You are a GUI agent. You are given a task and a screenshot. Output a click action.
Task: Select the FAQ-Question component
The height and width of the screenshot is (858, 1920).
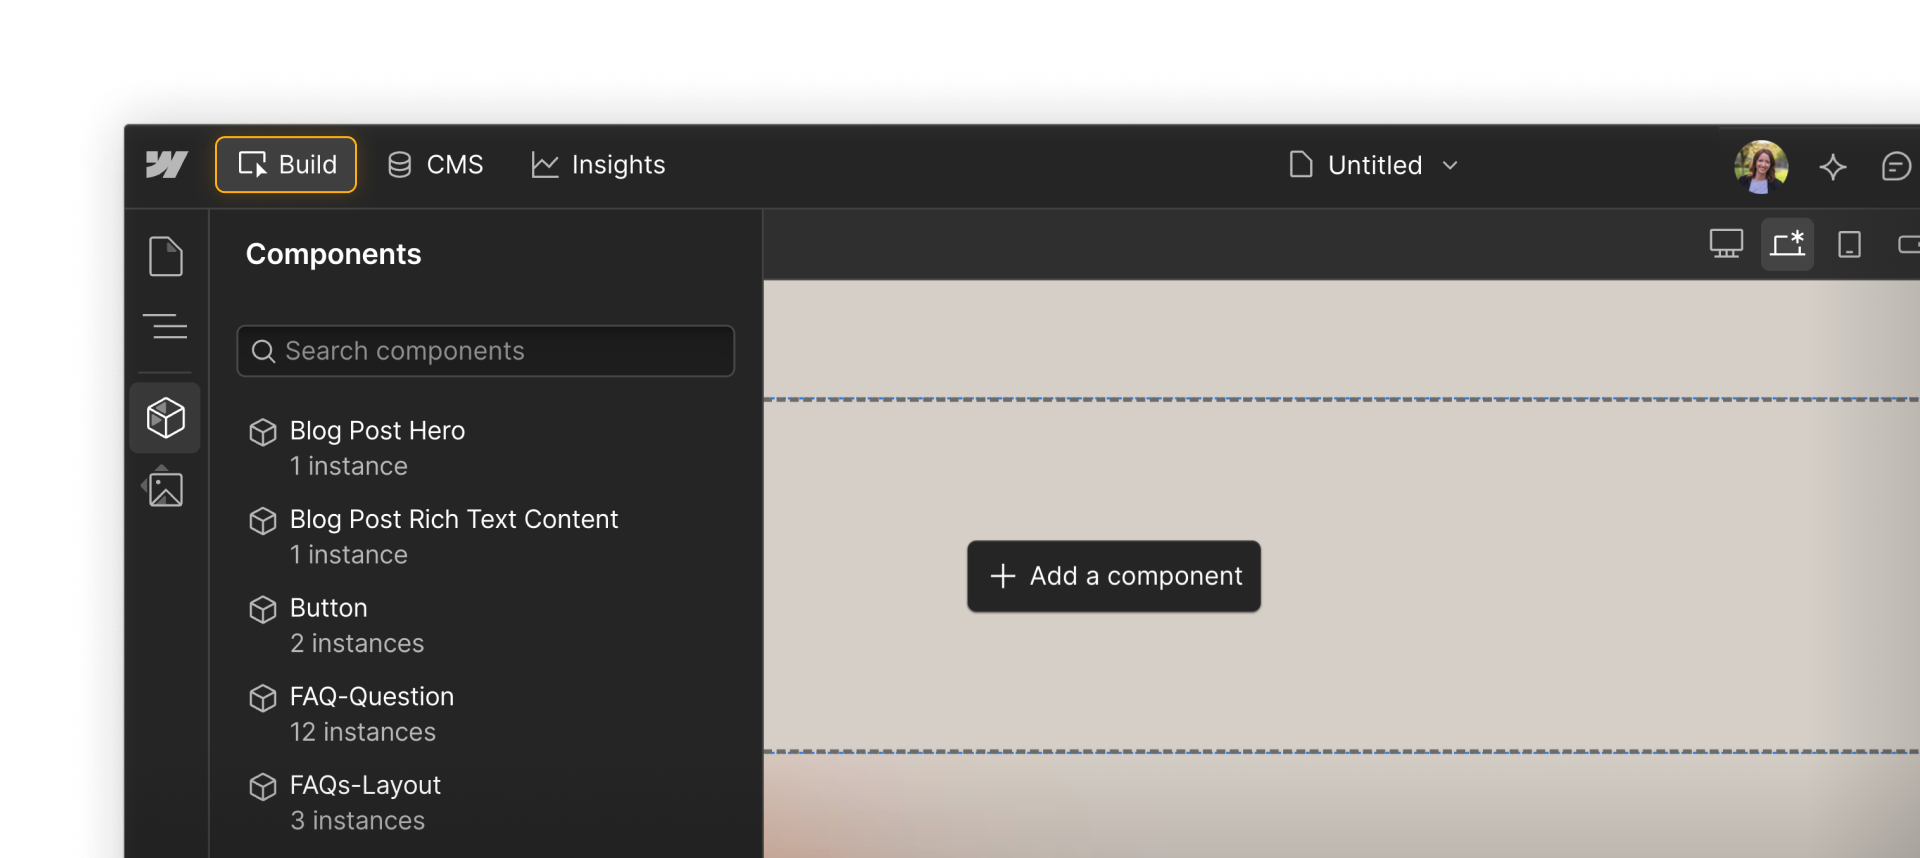[371, 697]
